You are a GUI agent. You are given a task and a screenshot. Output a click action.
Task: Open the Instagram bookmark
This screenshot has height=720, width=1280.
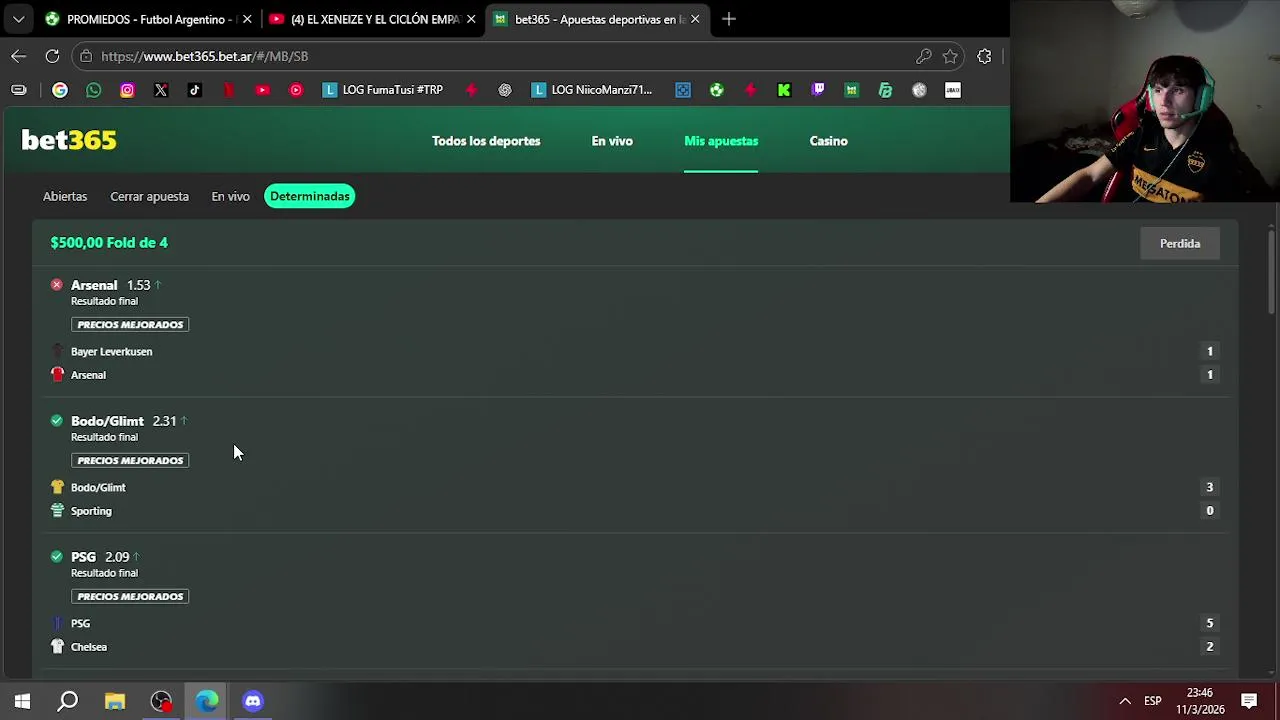pos(127,90)
